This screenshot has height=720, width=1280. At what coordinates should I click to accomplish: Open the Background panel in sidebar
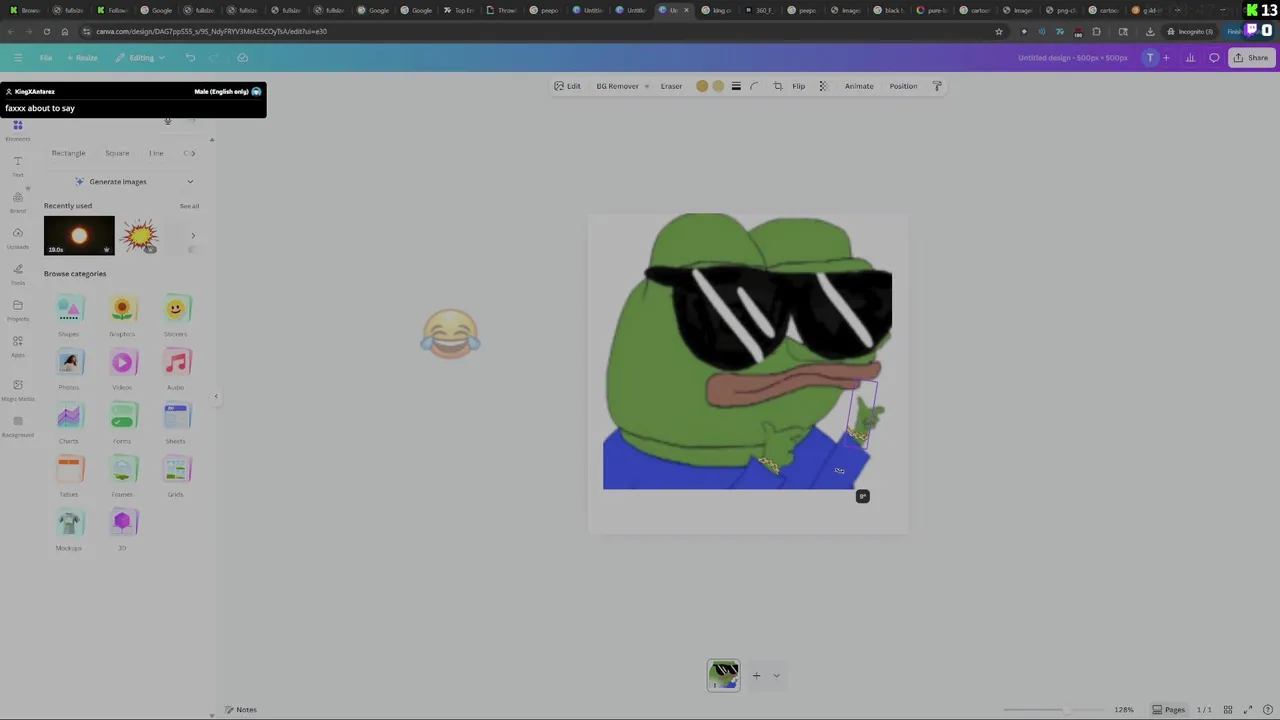[x=18, y=426]
